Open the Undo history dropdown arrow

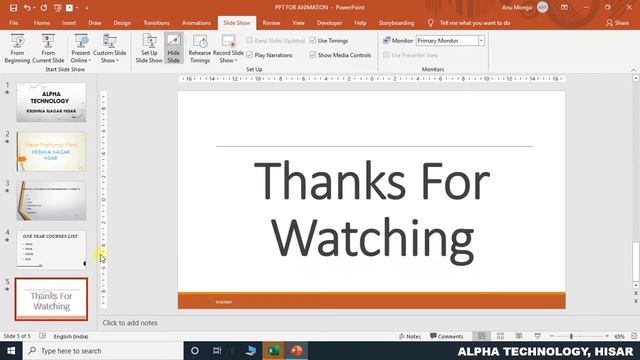pos(34,7)
